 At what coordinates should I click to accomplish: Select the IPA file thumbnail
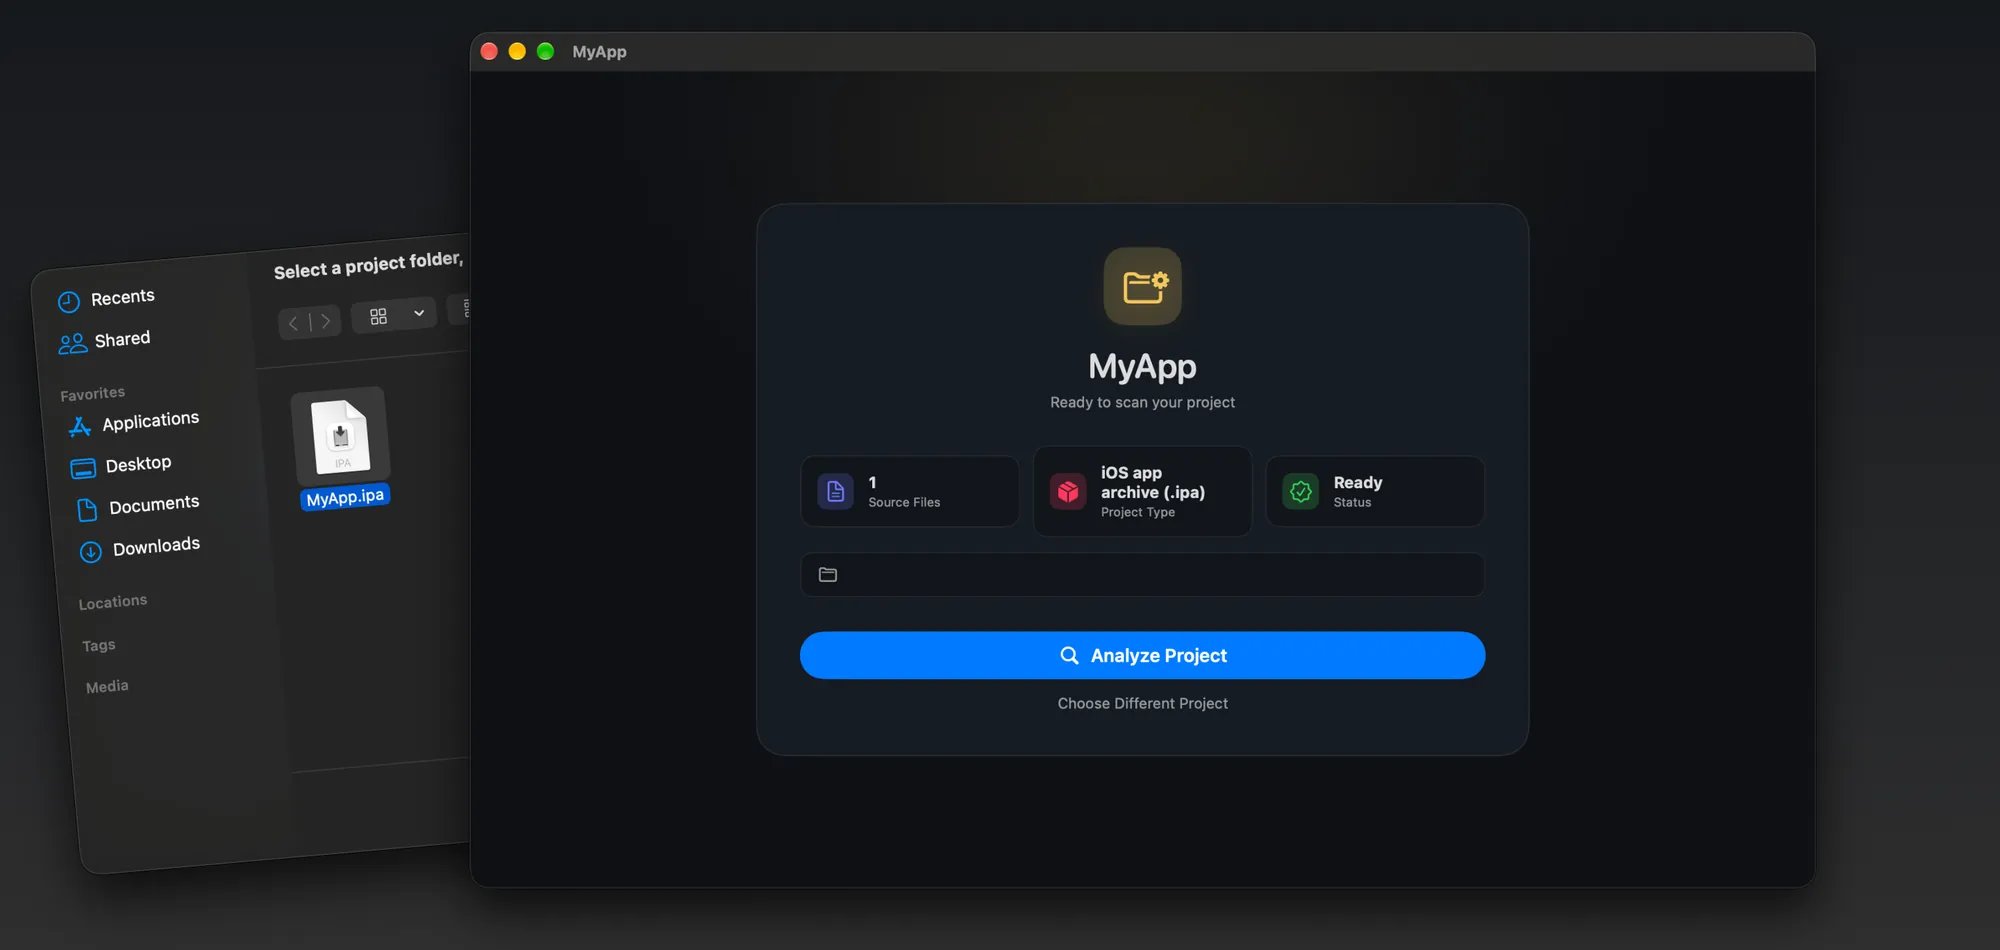click(341, 436)
